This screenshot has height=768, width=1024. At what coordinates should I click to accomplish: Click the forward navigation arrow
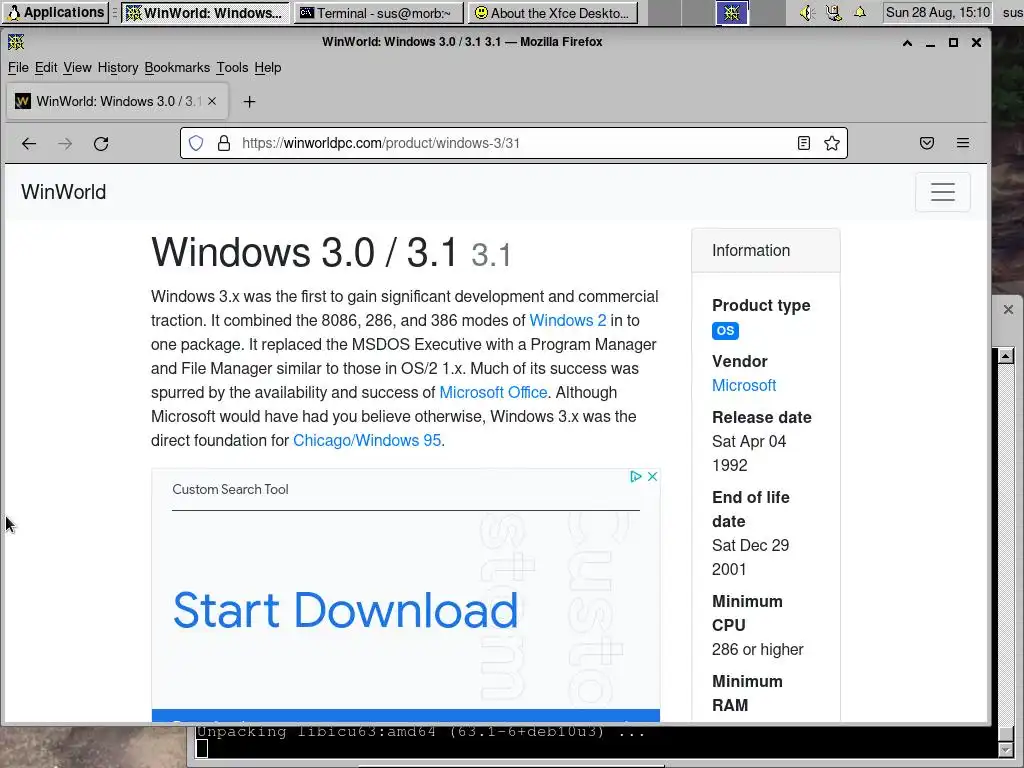(65, 144)
